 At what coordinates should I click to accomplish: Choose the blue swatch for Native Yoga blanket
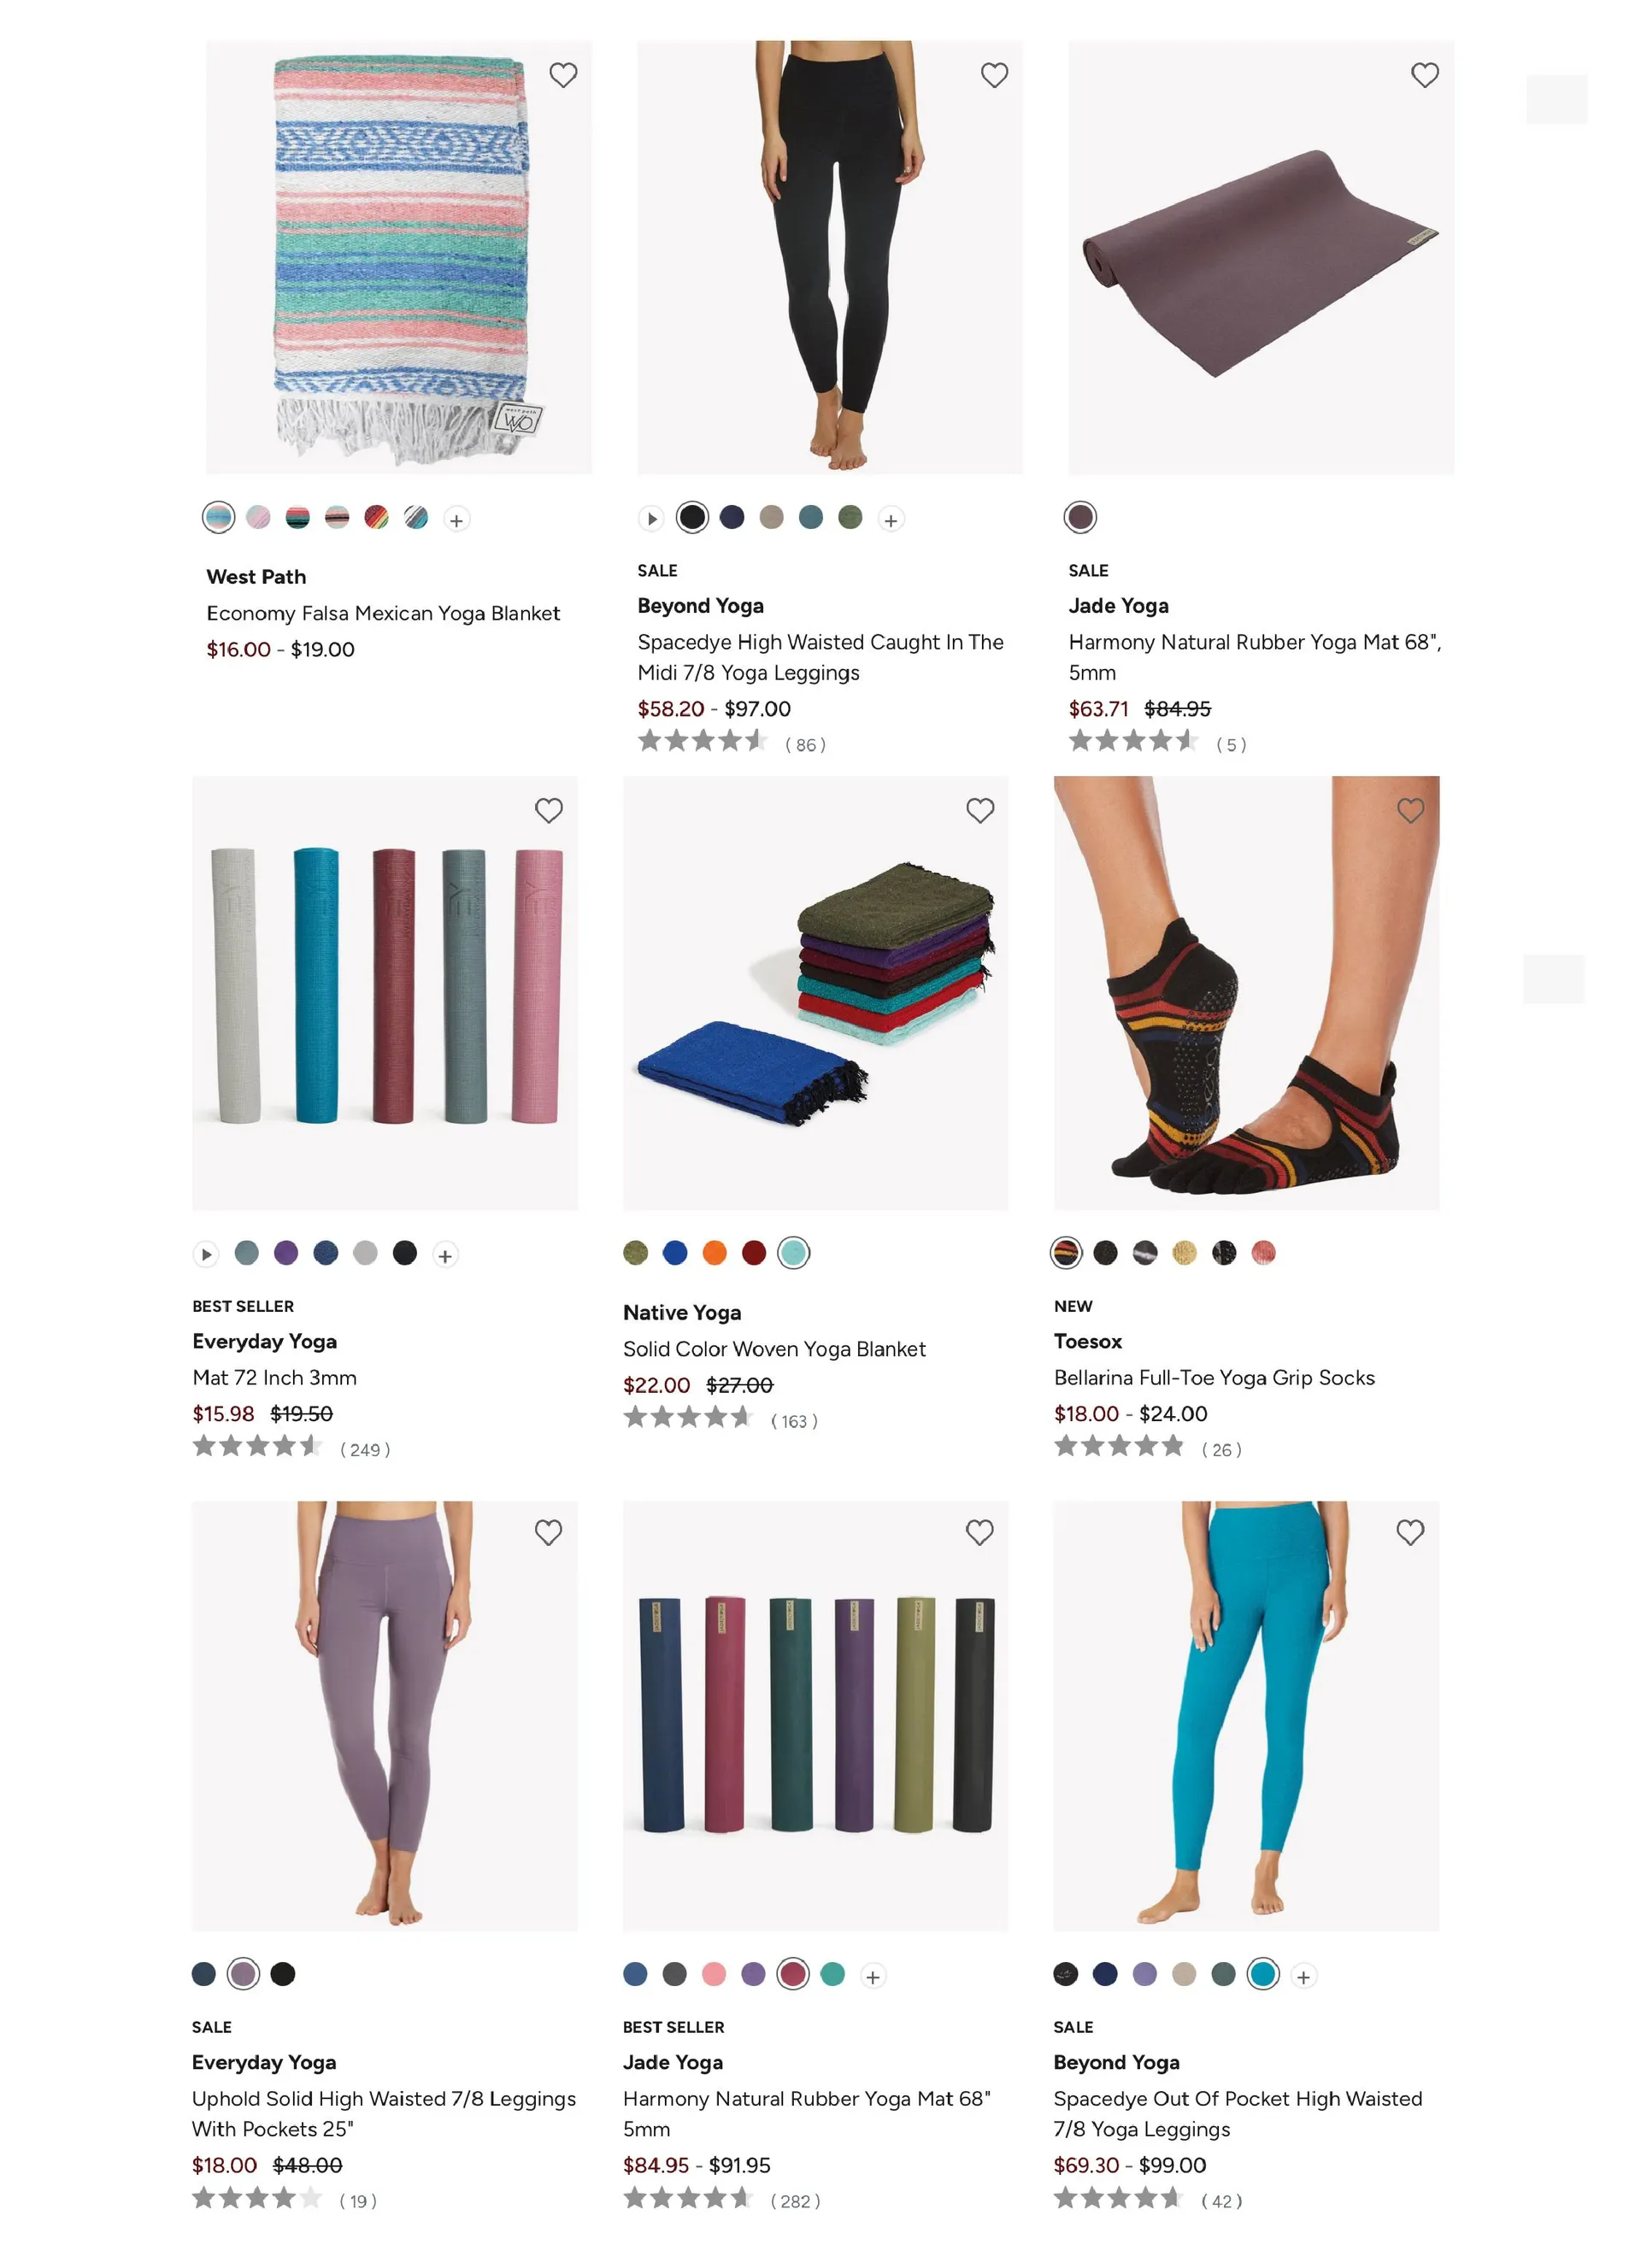(675, 1253)
